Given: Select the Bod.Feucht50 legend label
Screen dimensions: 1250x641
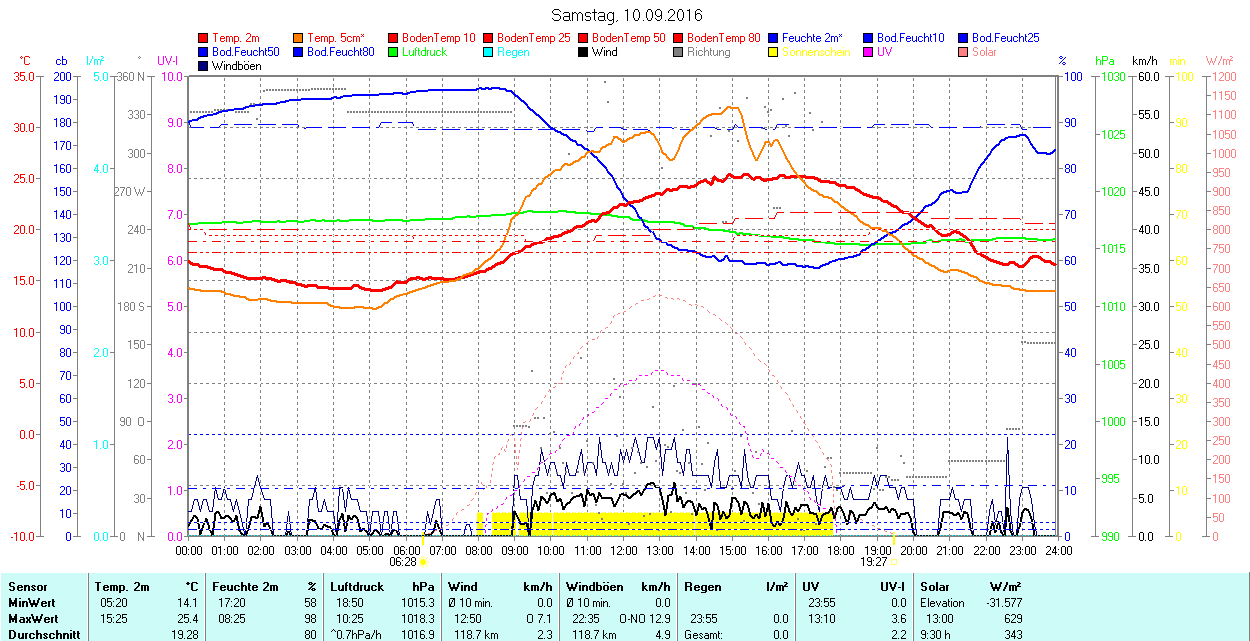Looking at the screenshot, I should click(246, 52).
